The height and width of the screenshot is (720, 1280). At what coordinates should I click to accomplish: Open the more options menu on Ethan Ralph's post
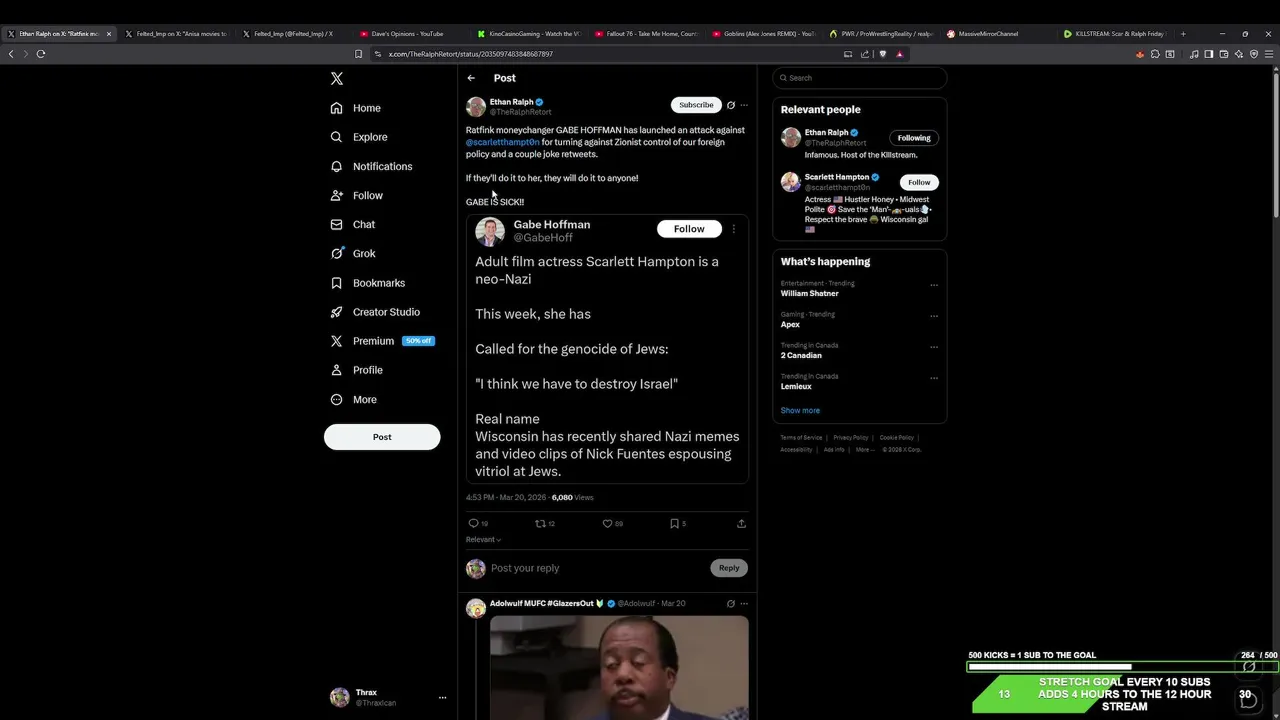744,105
